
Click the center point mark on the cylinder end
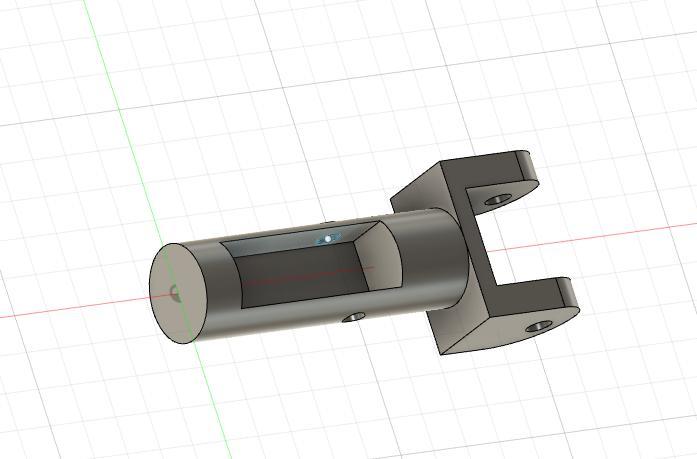(175, 293)
